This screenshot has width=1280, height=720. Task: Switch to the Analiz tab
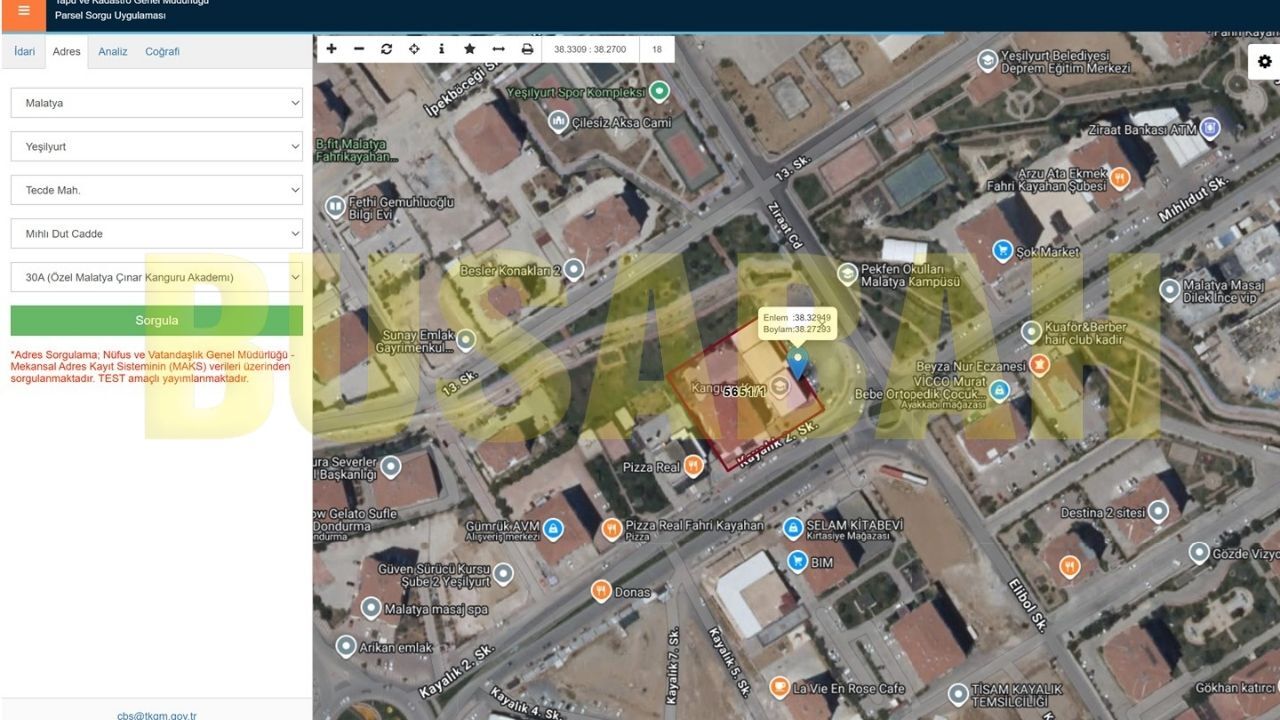pyautogui.click(x=113, y=51)
